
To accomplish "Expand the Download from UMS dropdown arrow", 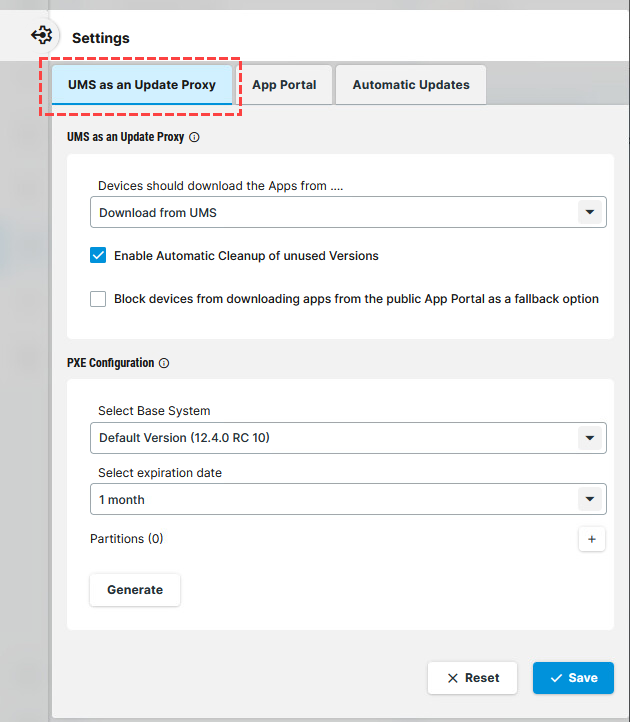I will (590, 213).
